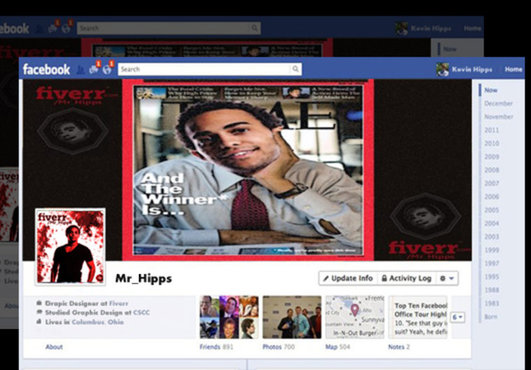Jump to 2011 on timeline

pyautogui.click(x=491, y=130)
